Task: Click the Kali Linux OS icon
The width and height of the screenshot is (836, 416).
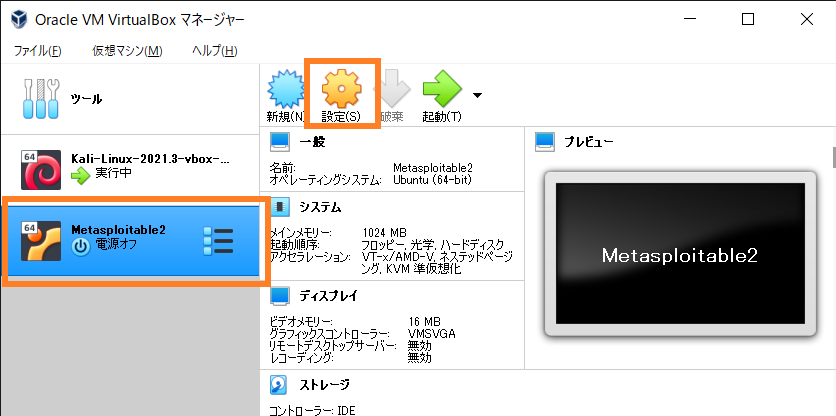Action: tap(41, 170)
